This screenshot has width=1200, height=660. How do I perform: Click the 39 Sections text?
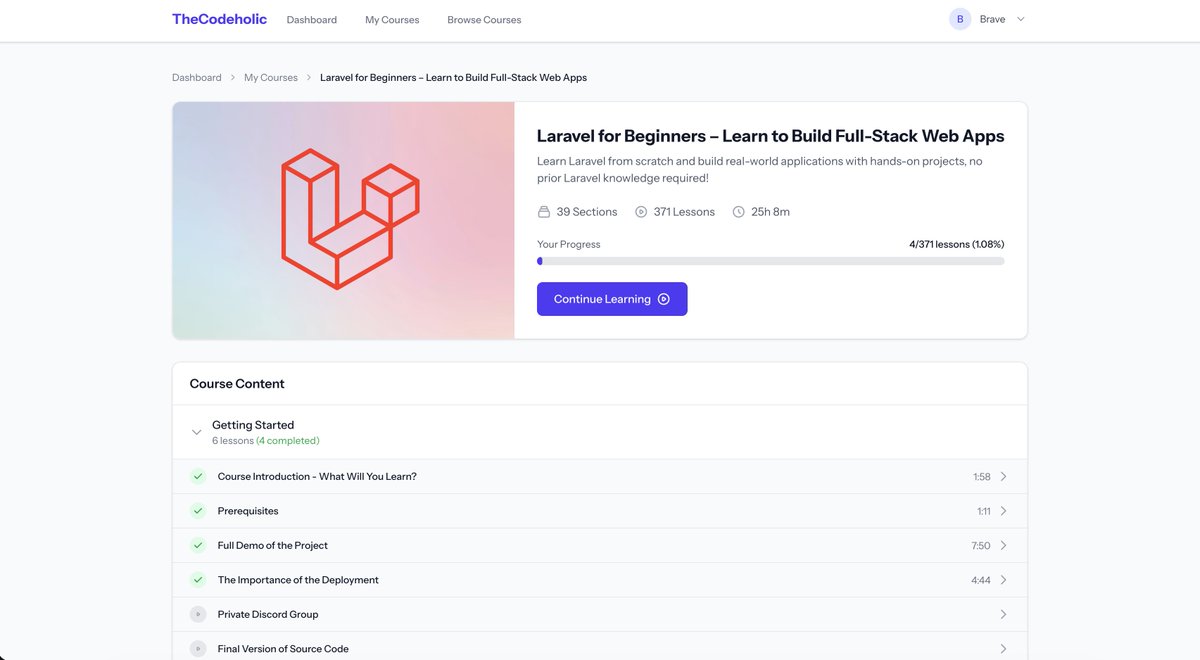click(587, 212)
